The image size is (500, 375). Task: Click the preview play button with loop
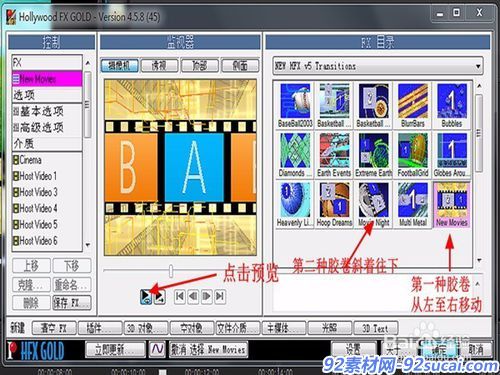coord(146,296)
